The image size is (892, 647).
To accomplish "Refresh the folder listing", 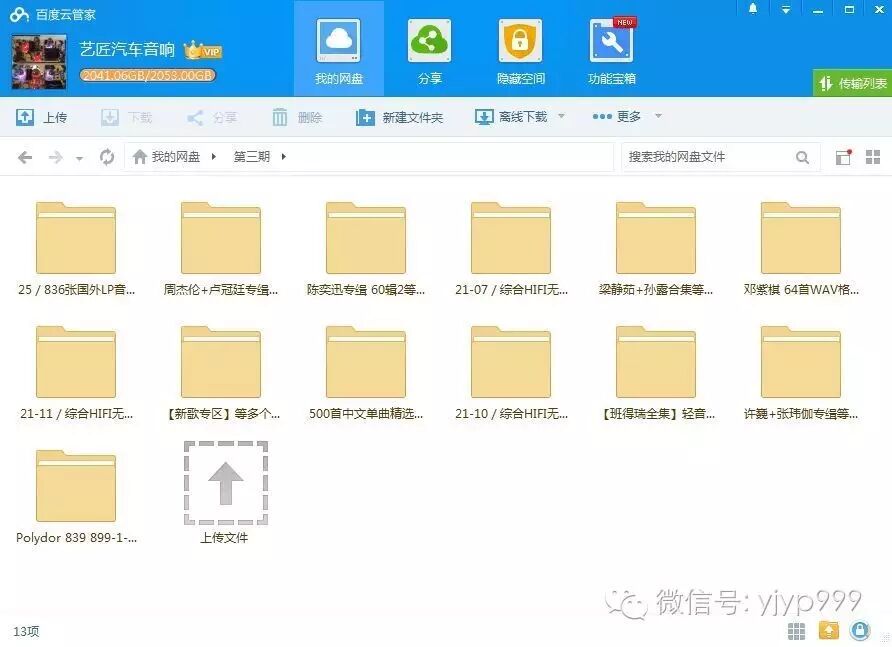I will point(106,156).
